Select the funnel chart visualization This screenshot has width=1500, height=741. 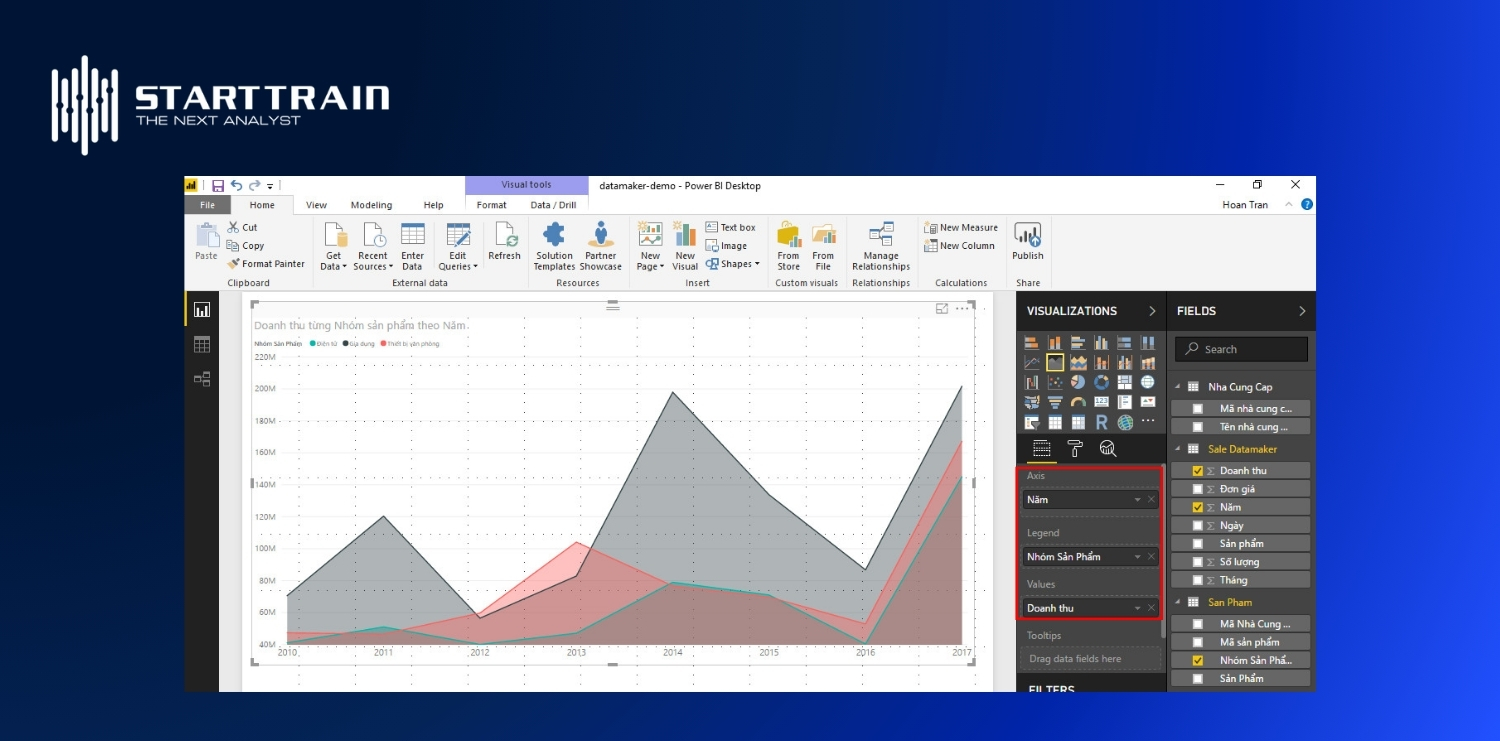(x=1055, y=402)
